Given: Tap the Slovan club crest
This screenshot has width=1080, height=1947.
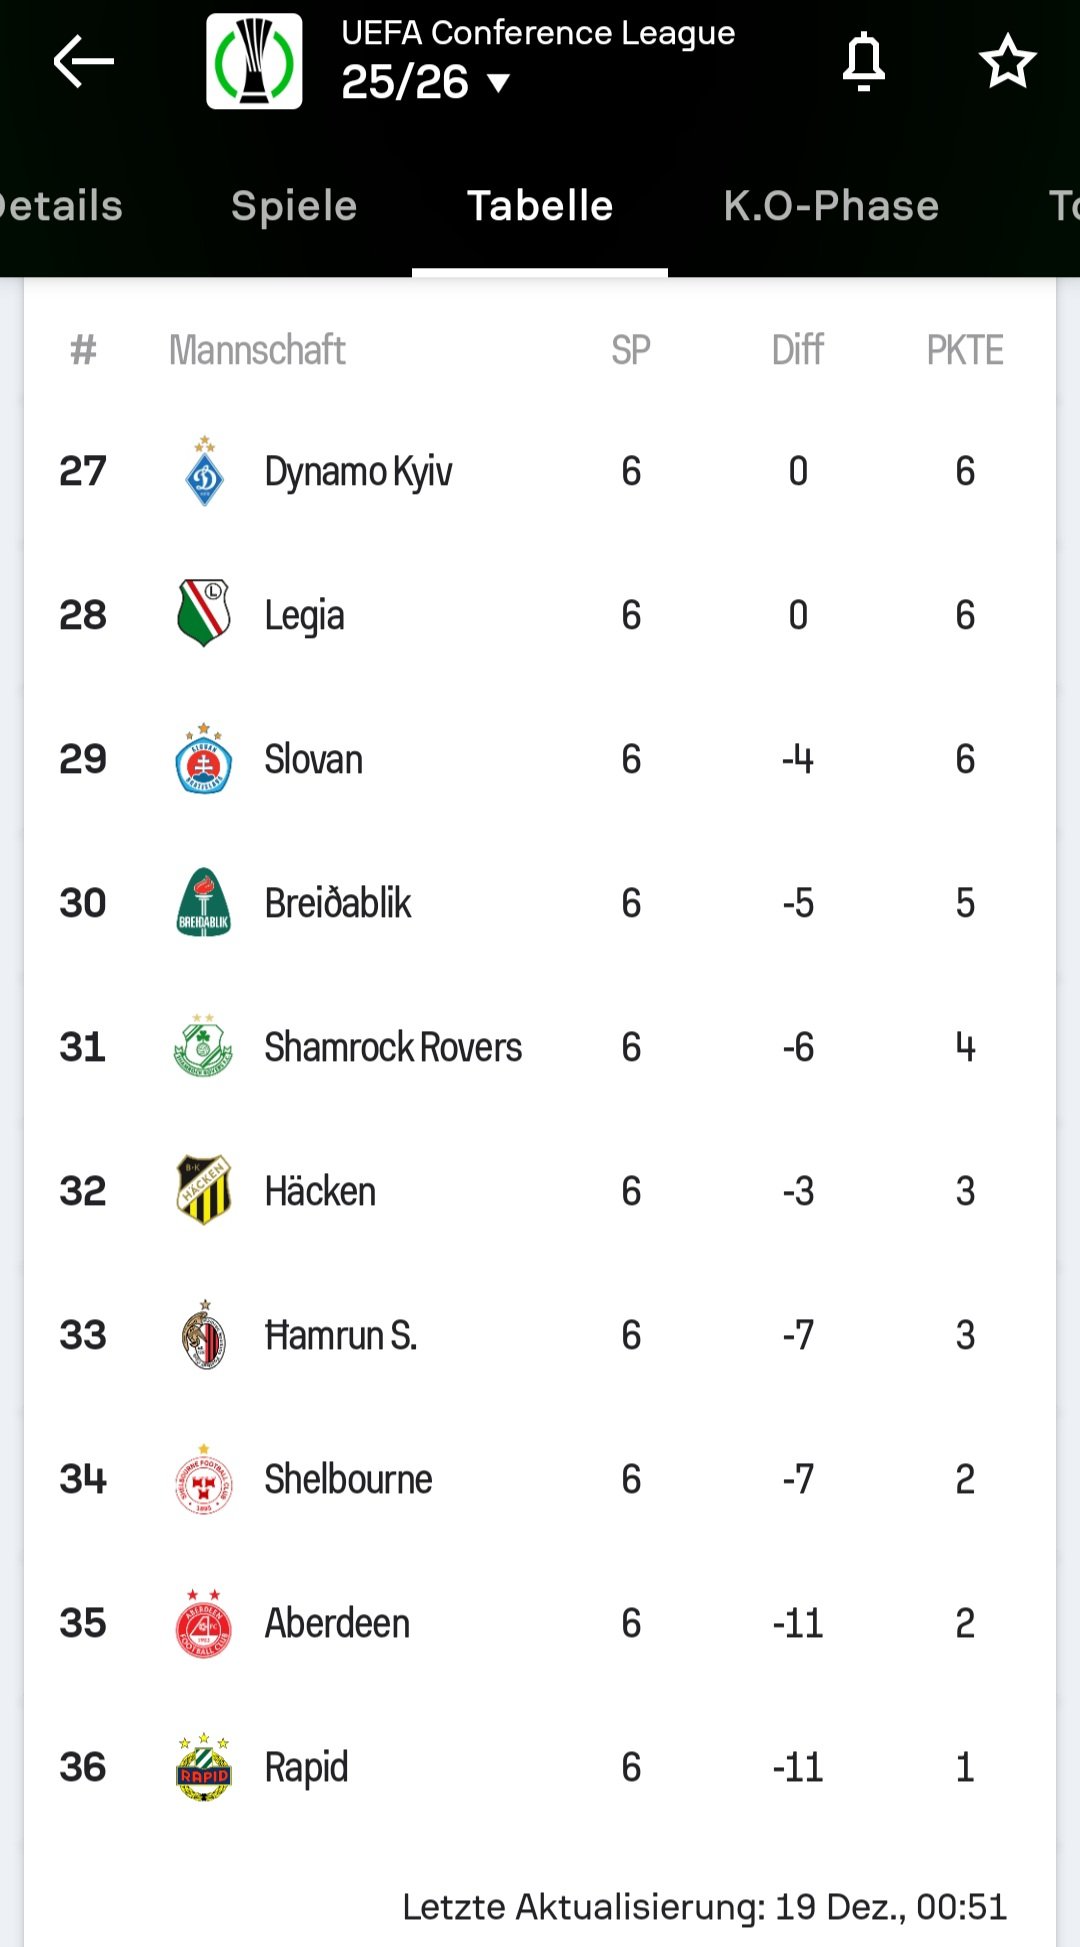Looking at the screenshot, I should click(x=204, y=759).
